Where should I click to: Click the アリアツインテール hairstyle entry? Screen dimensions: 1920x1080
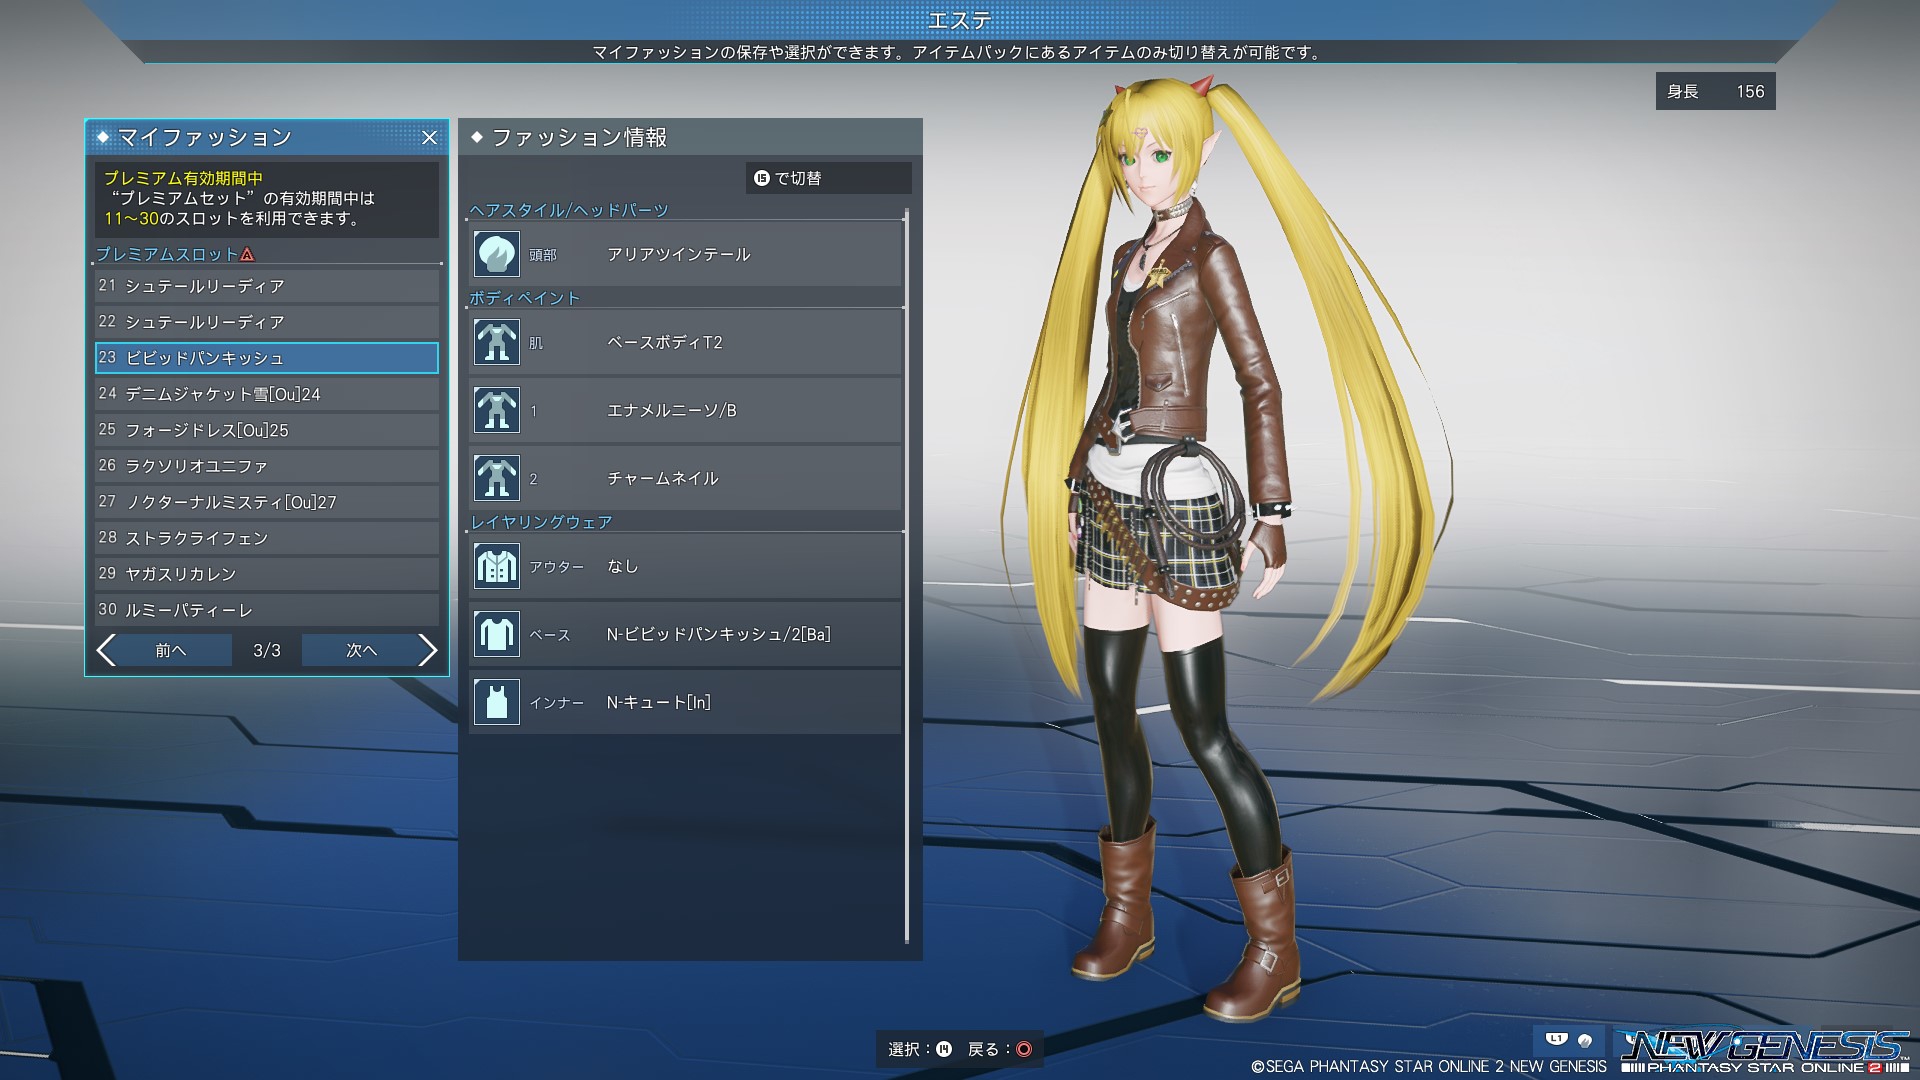(x=686, y=254)
